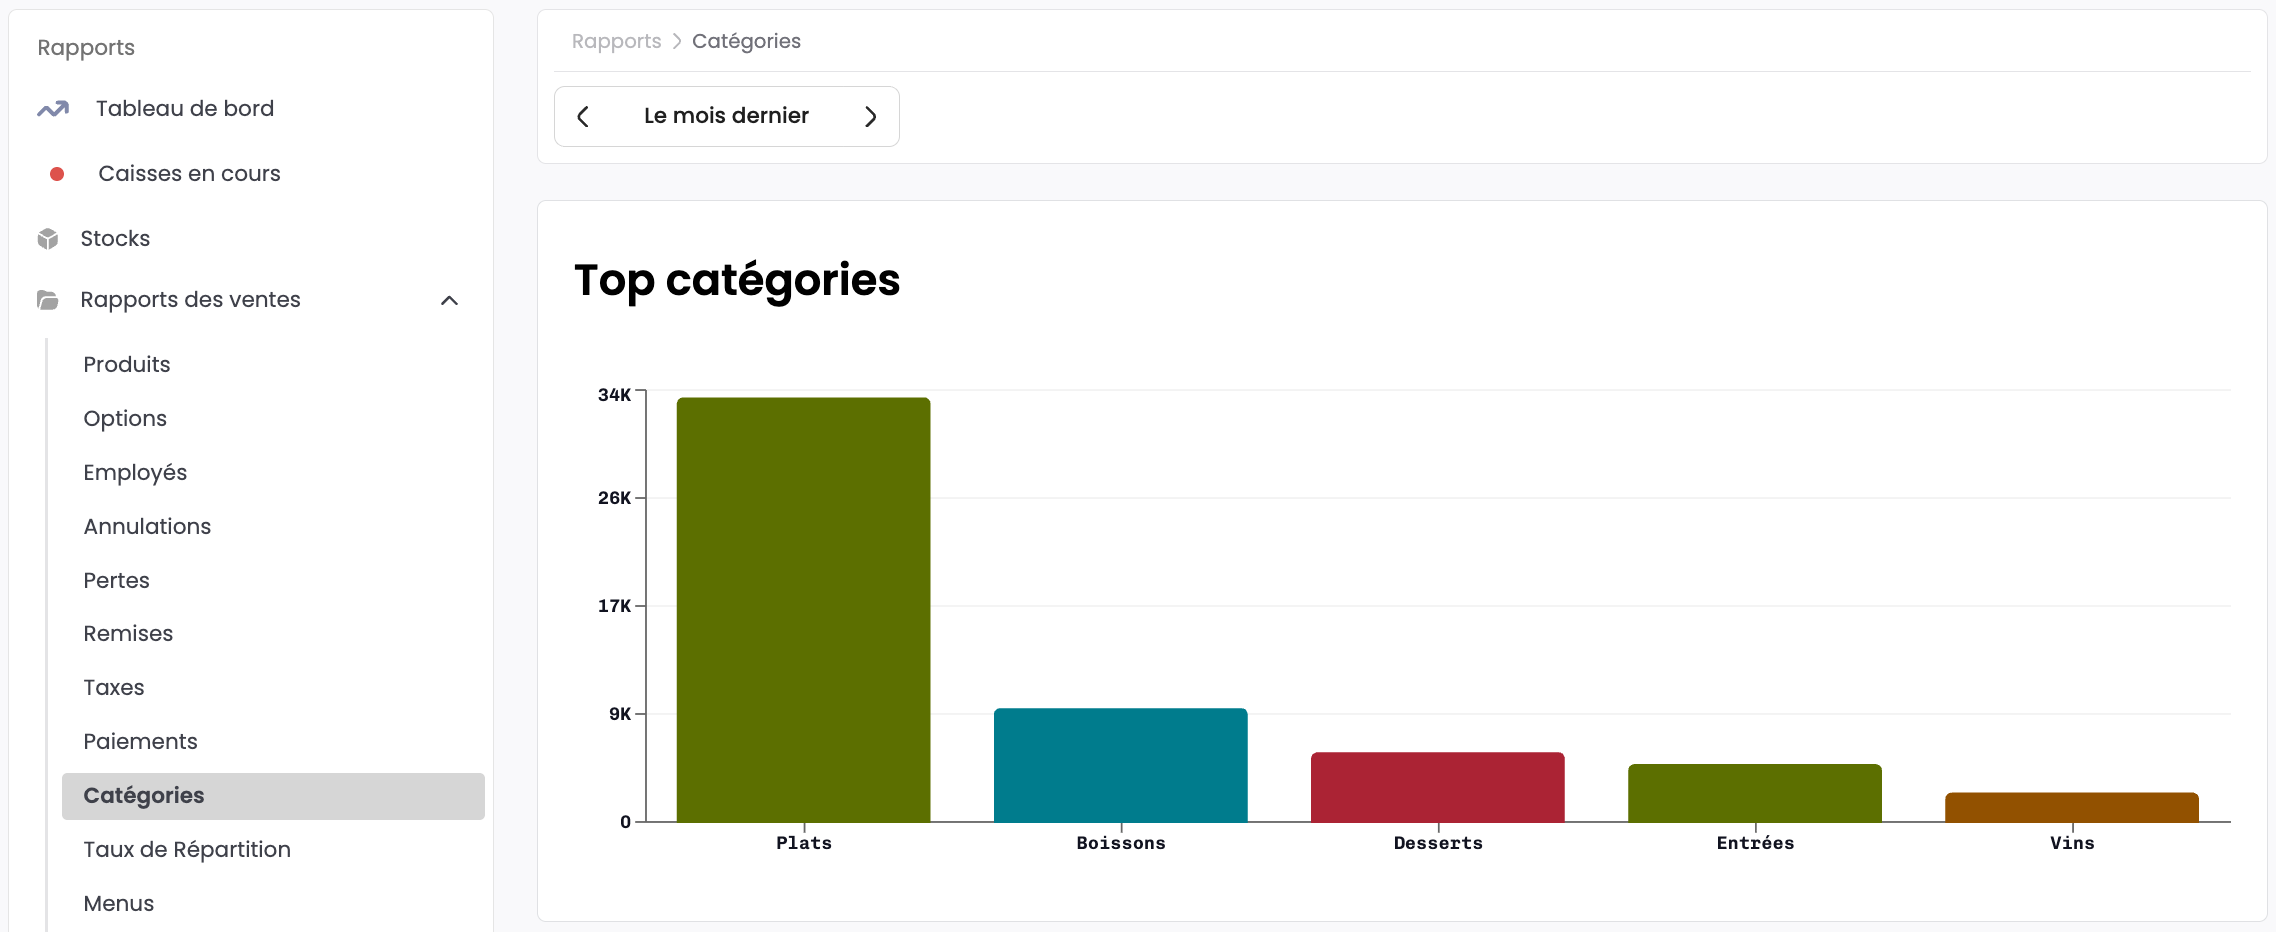The image size is (2276, 932).
Task: Go to previous period with left chevron
Action: 583,116
